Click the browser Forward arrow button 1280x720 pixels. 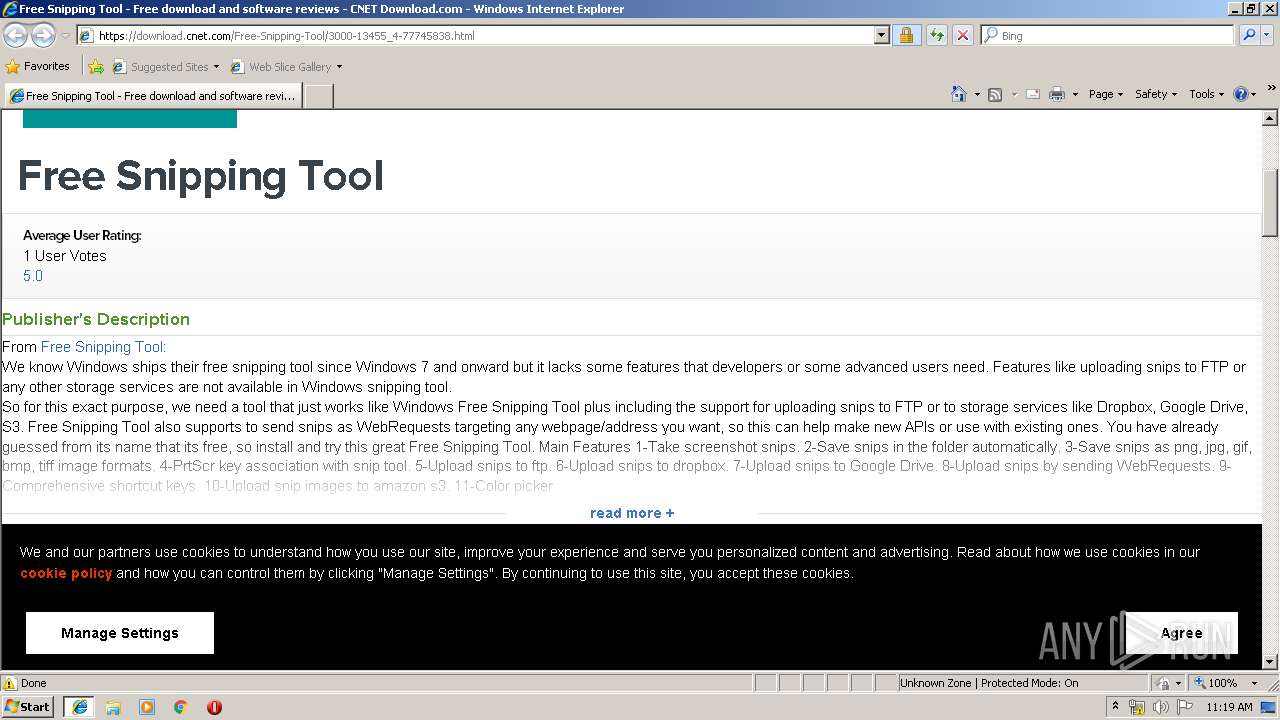point(43,36)
